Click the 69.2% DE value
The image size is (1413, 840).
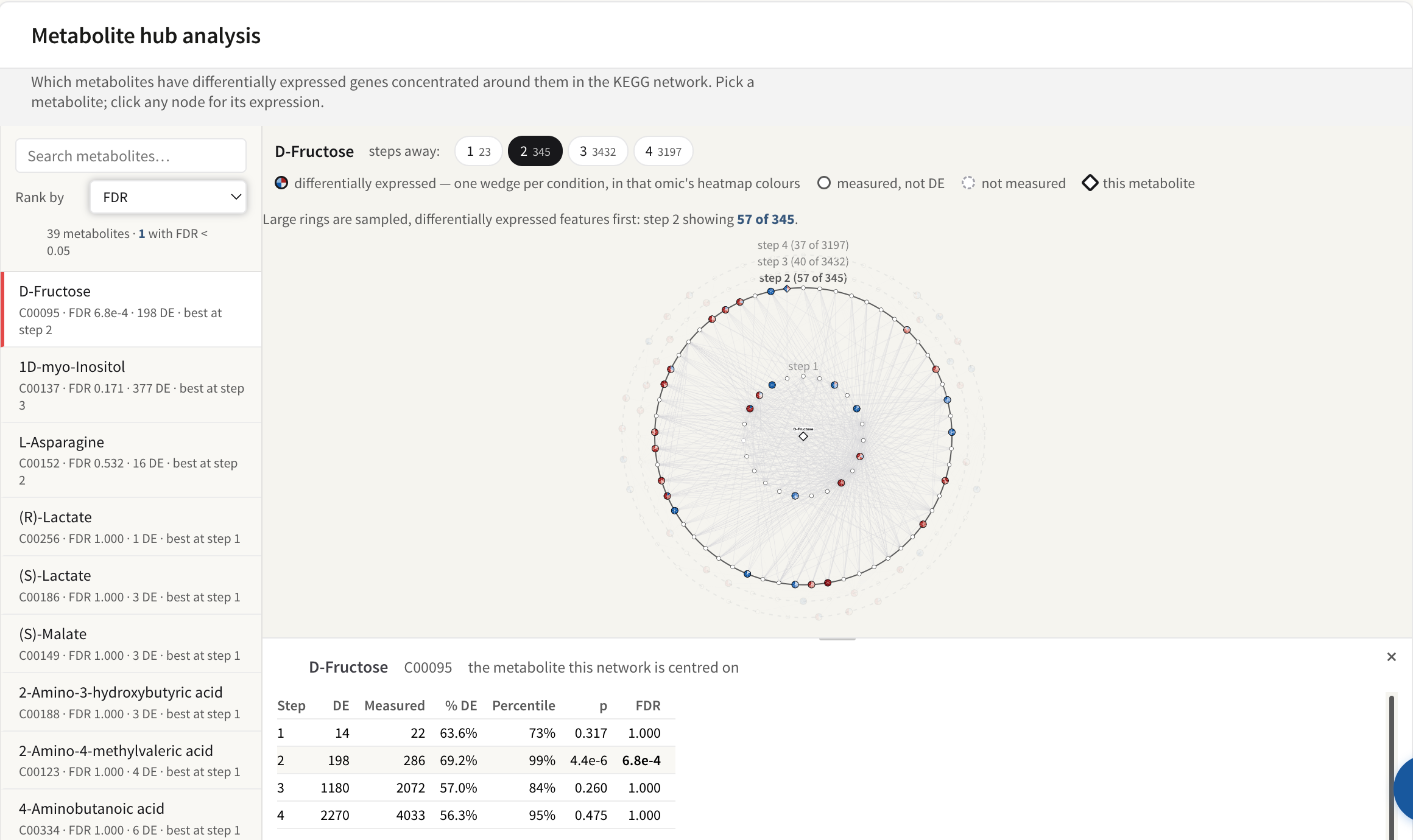coord(458,760)
